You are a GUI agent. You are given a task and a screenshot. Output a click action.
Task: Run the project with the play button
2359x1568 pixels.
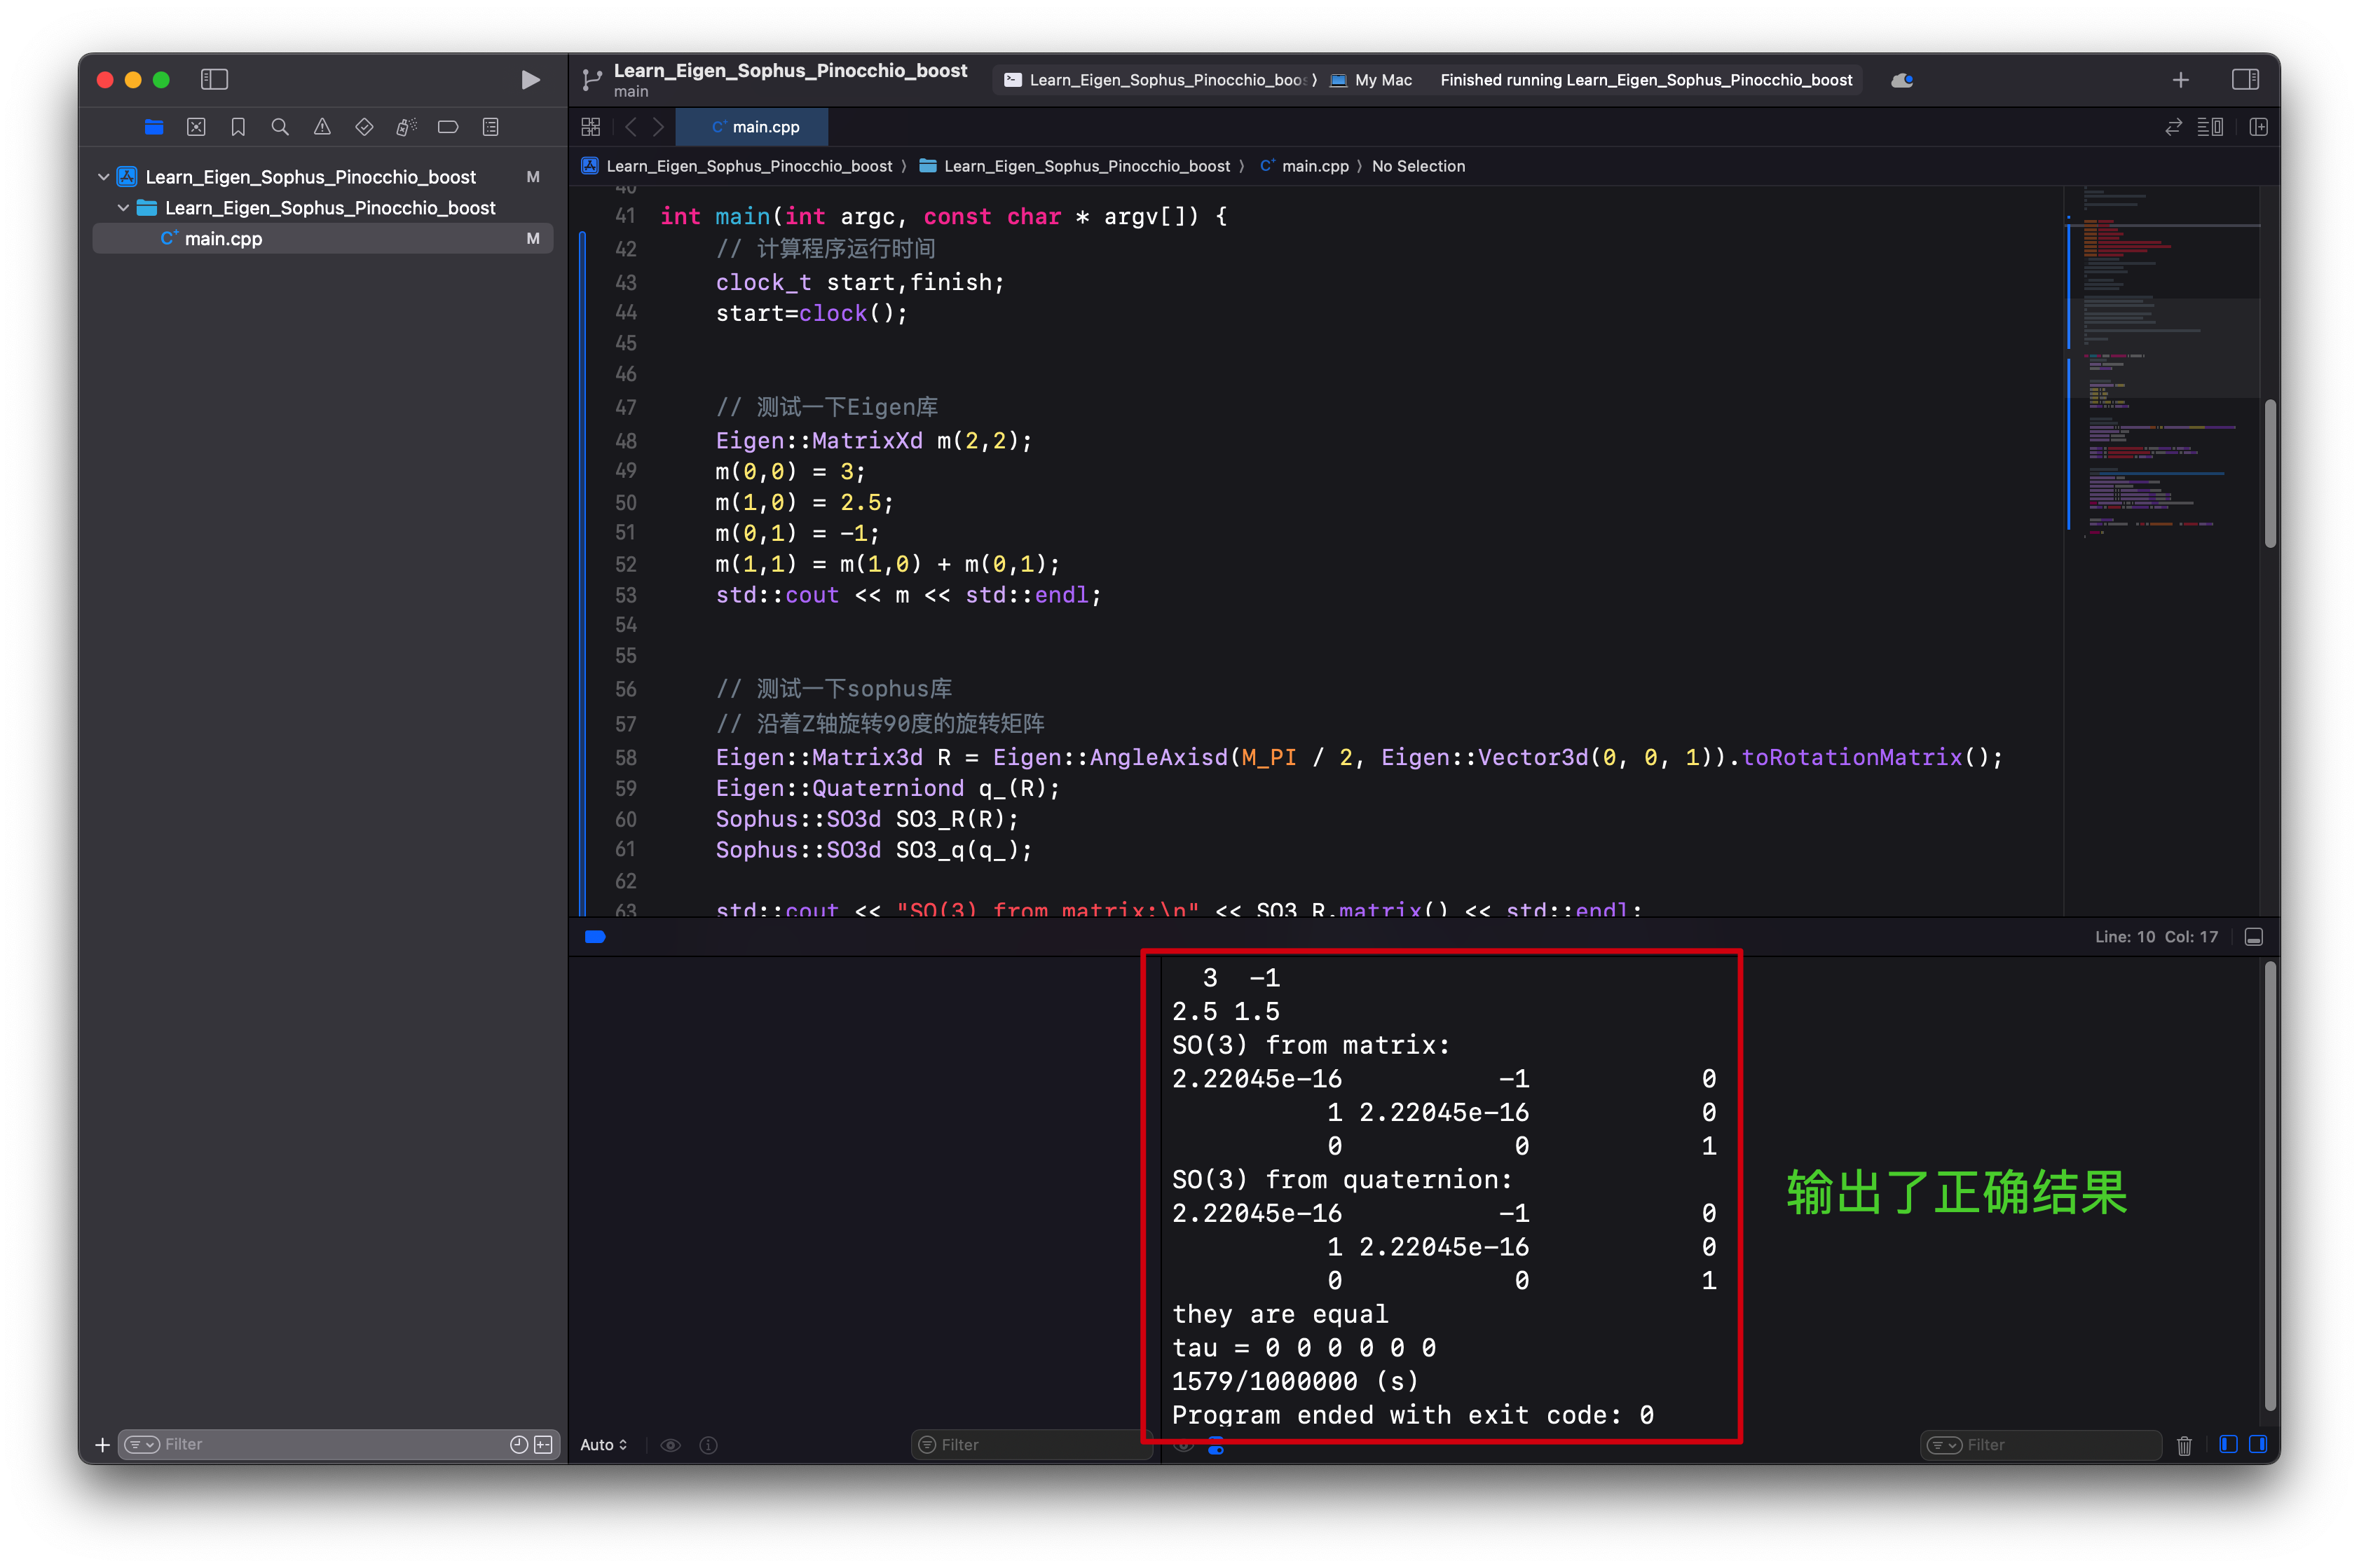click(530, 80)
